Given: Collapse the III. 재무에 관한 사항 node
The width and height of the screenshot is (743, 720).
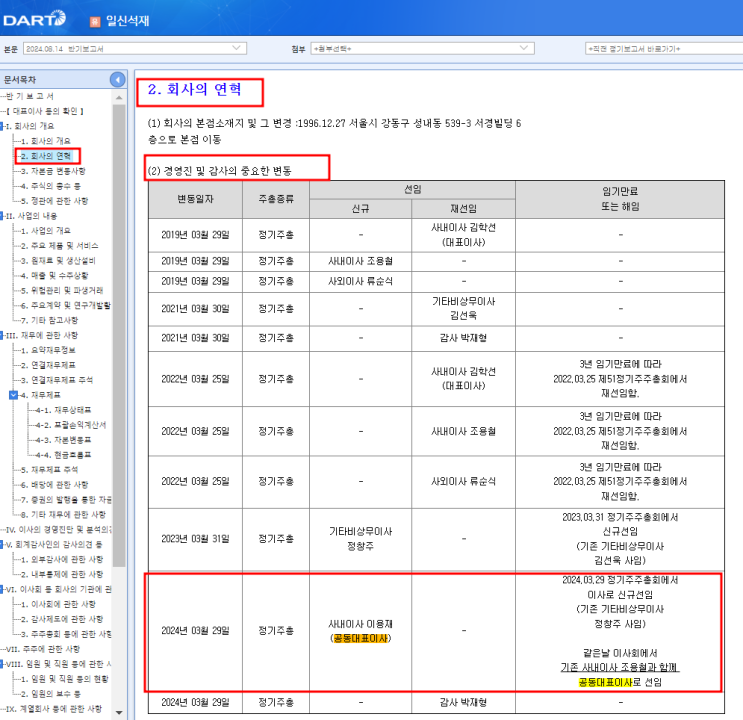Looking at the screenshot, I should coord(2,336).
